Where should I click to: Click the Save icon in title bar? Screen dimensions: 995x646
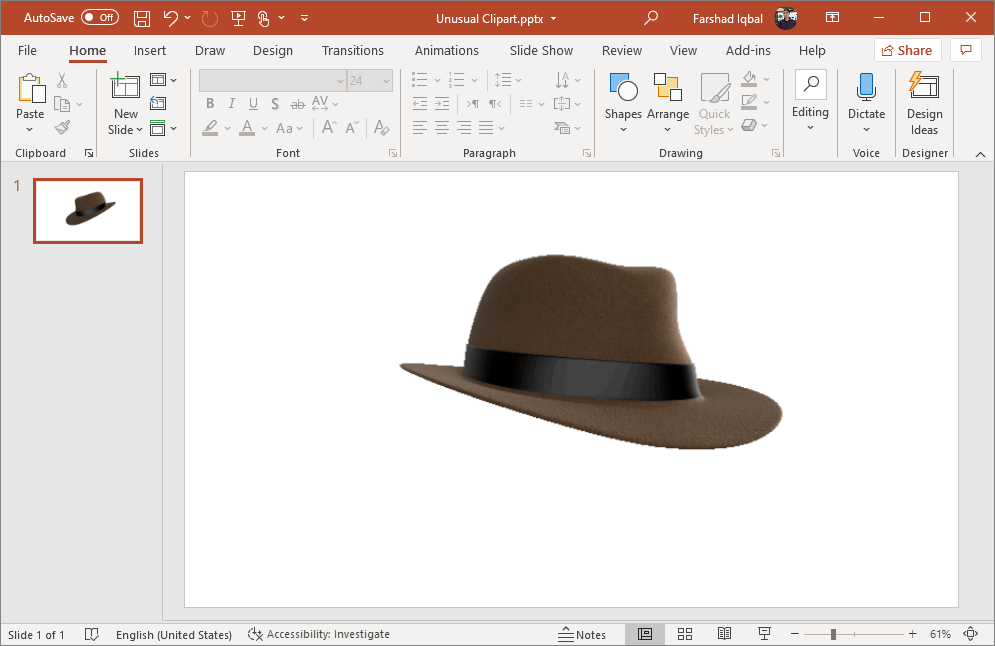click(x=142, y=18)
